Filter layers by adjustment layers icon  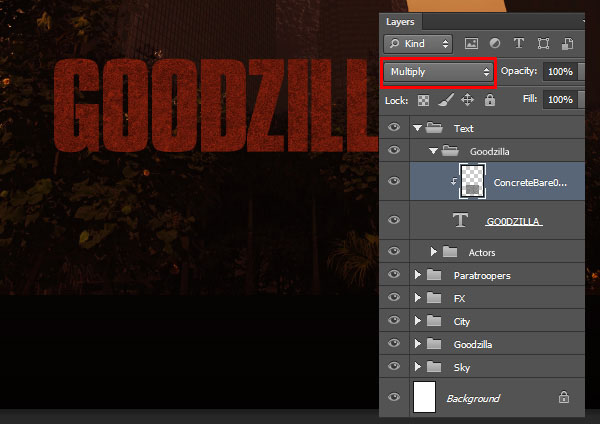pyautogui.click(x=495, y=43)
